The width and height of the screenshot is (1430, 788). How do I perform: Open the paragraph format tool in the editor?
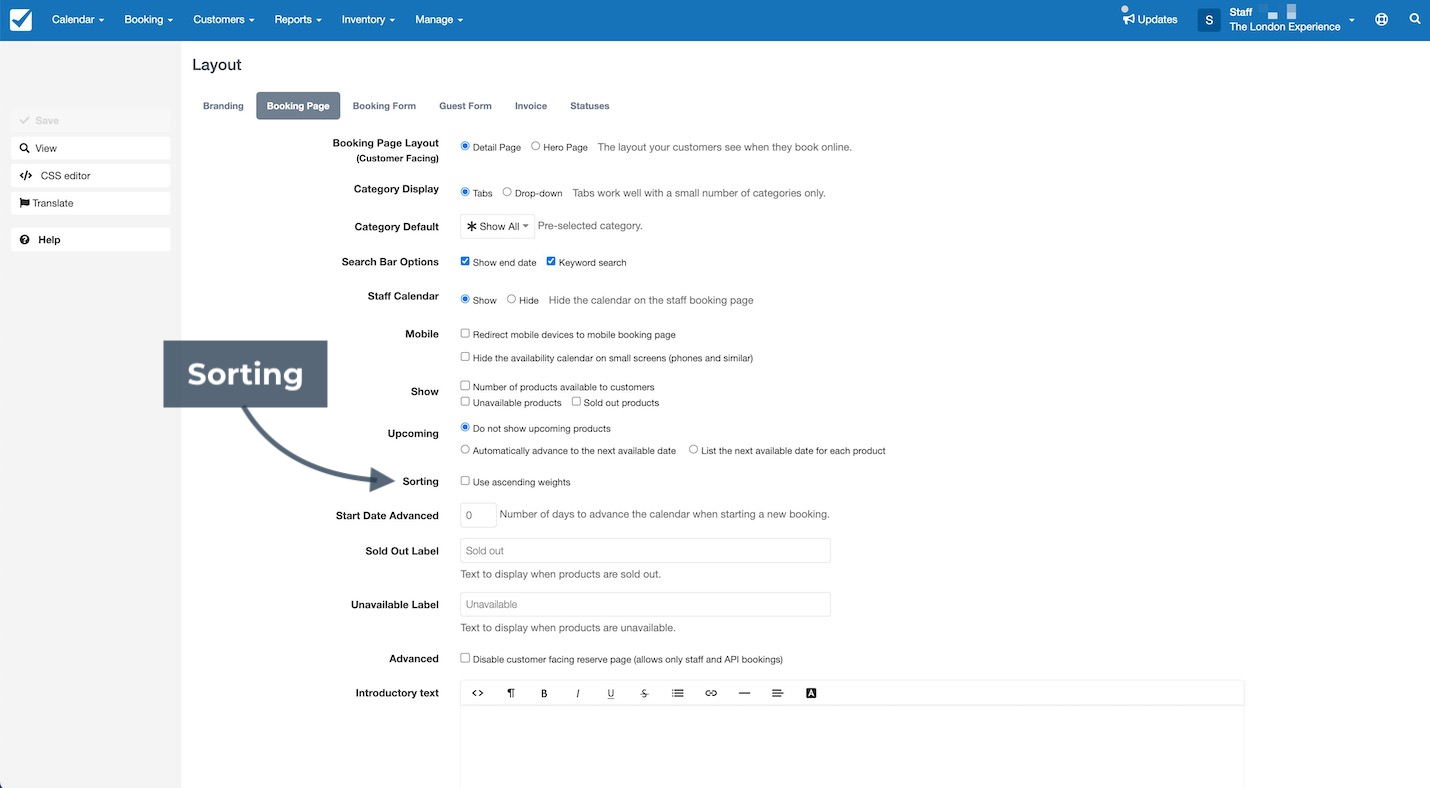[x=511, y=693]
